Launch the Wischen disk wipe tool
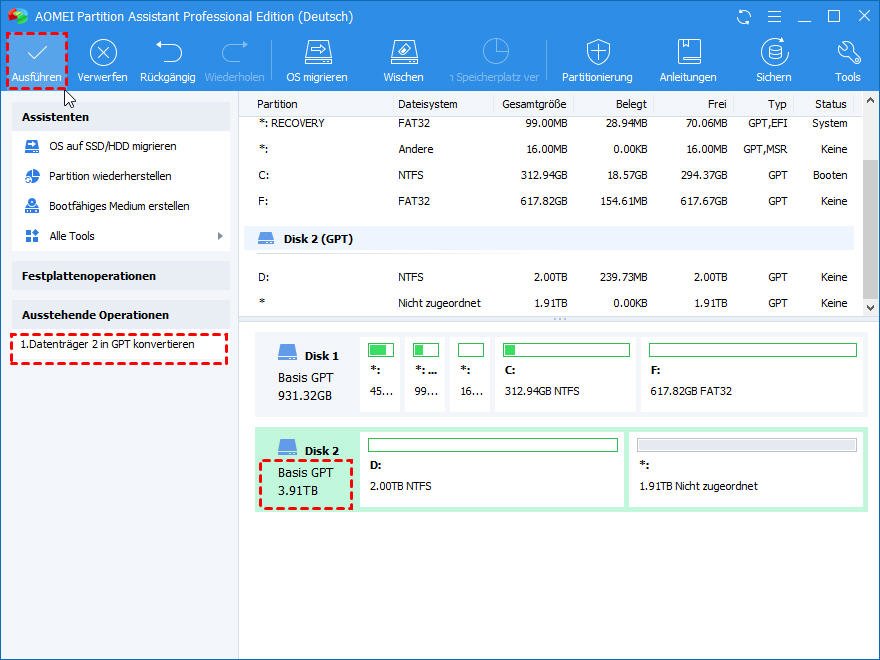Viewport: 880px width, 660px height. coord(404,52)
